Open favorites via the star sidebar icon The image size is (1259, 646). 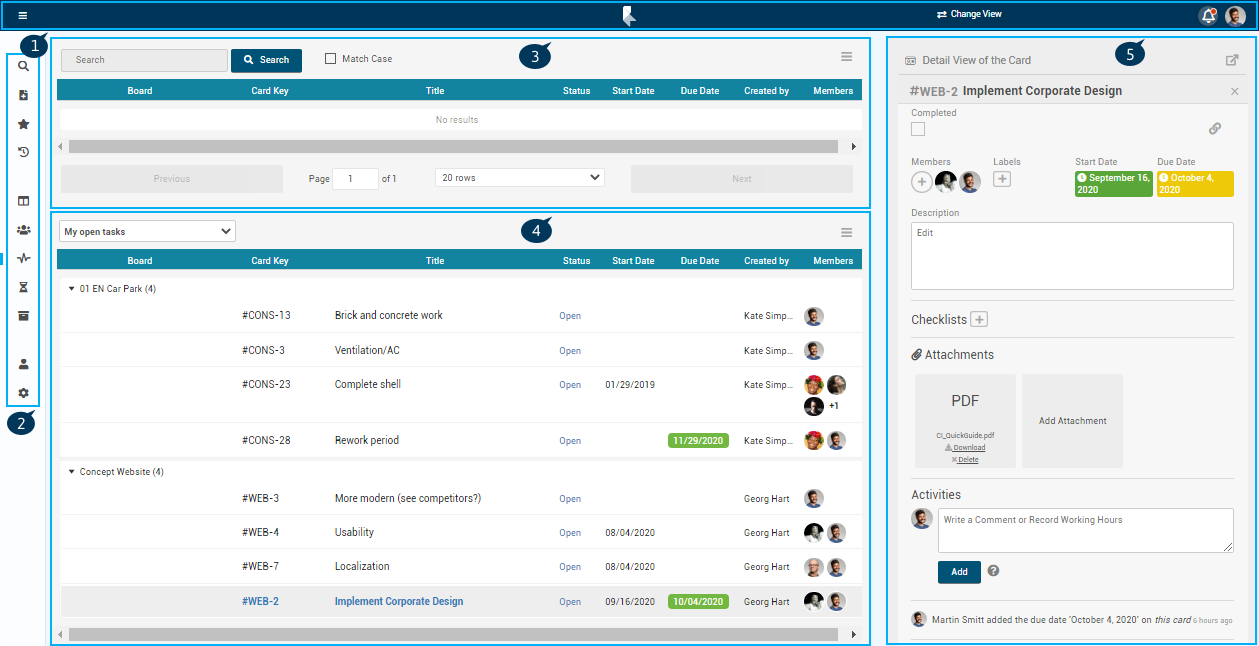click(x=24, y=124)
